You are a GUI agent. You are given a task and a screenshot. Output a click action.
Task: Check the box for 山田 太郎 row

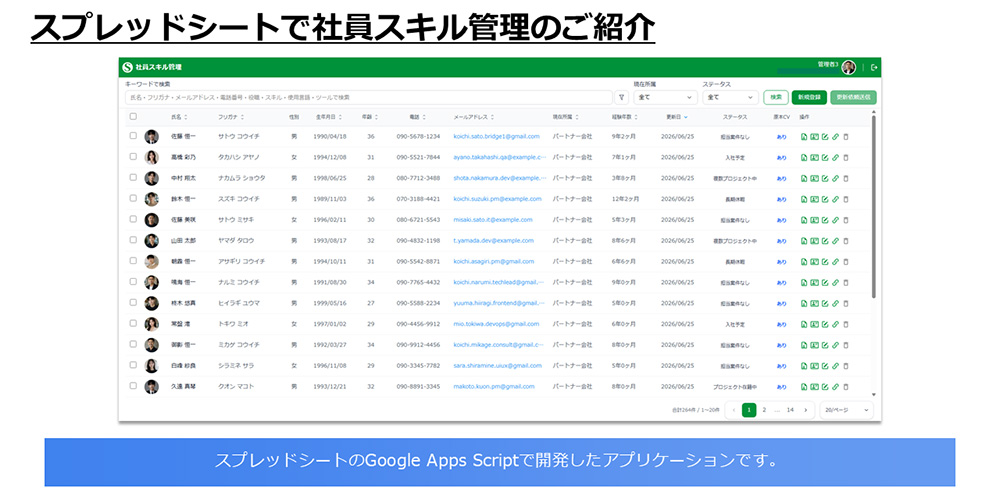133,240
